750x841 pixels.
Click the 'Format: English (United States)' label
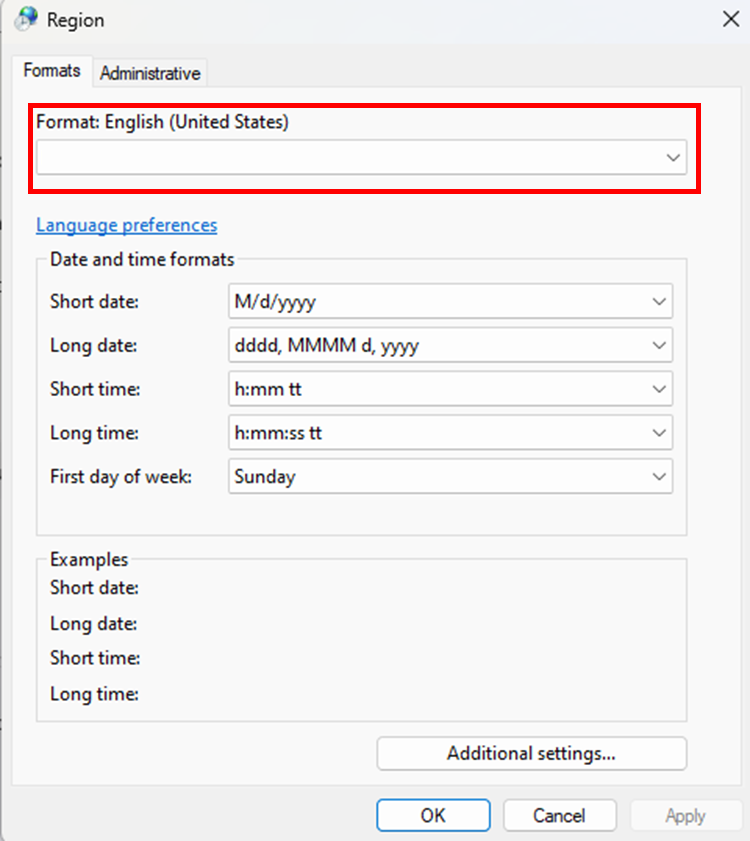point(162,122)
